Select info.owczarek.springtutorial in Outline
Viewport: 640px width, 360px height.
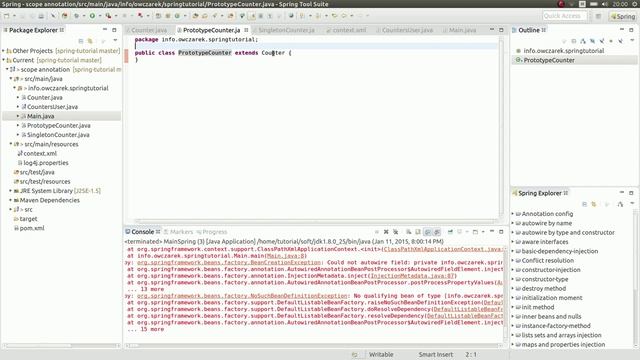pos(563,51)
